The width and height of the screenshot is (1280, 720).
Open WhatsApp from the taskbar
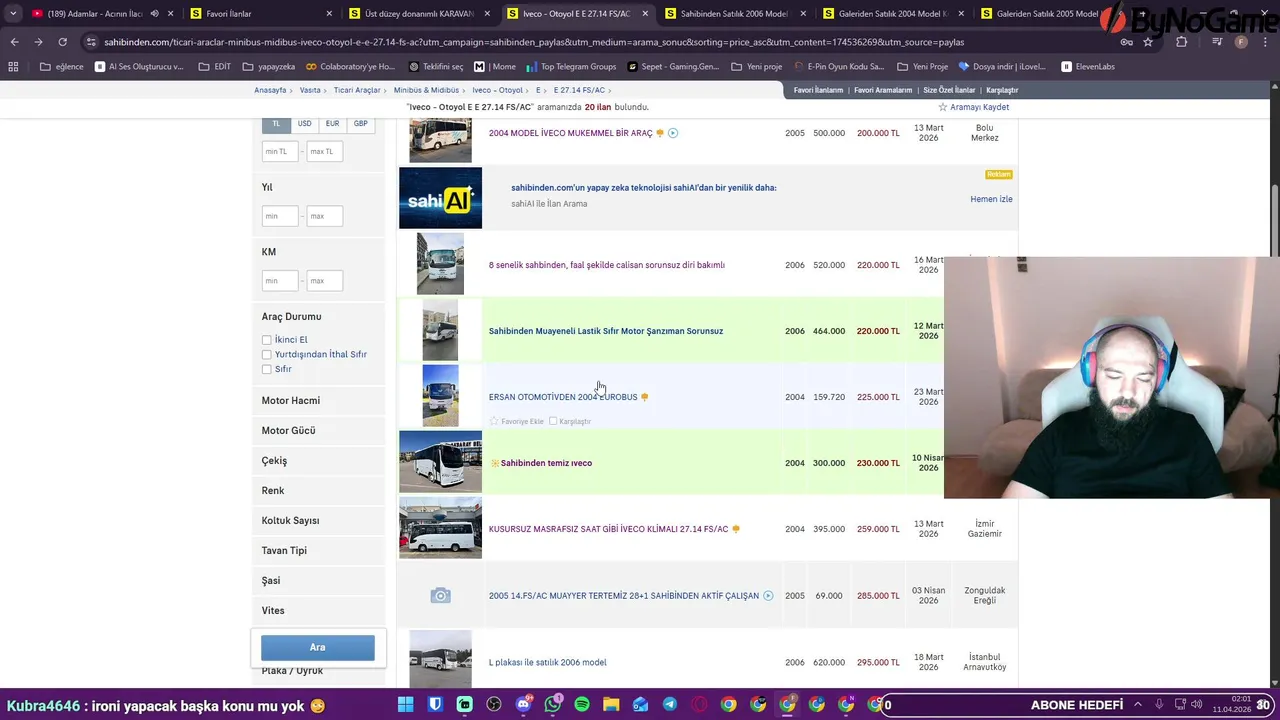click(x=553, y=705)
